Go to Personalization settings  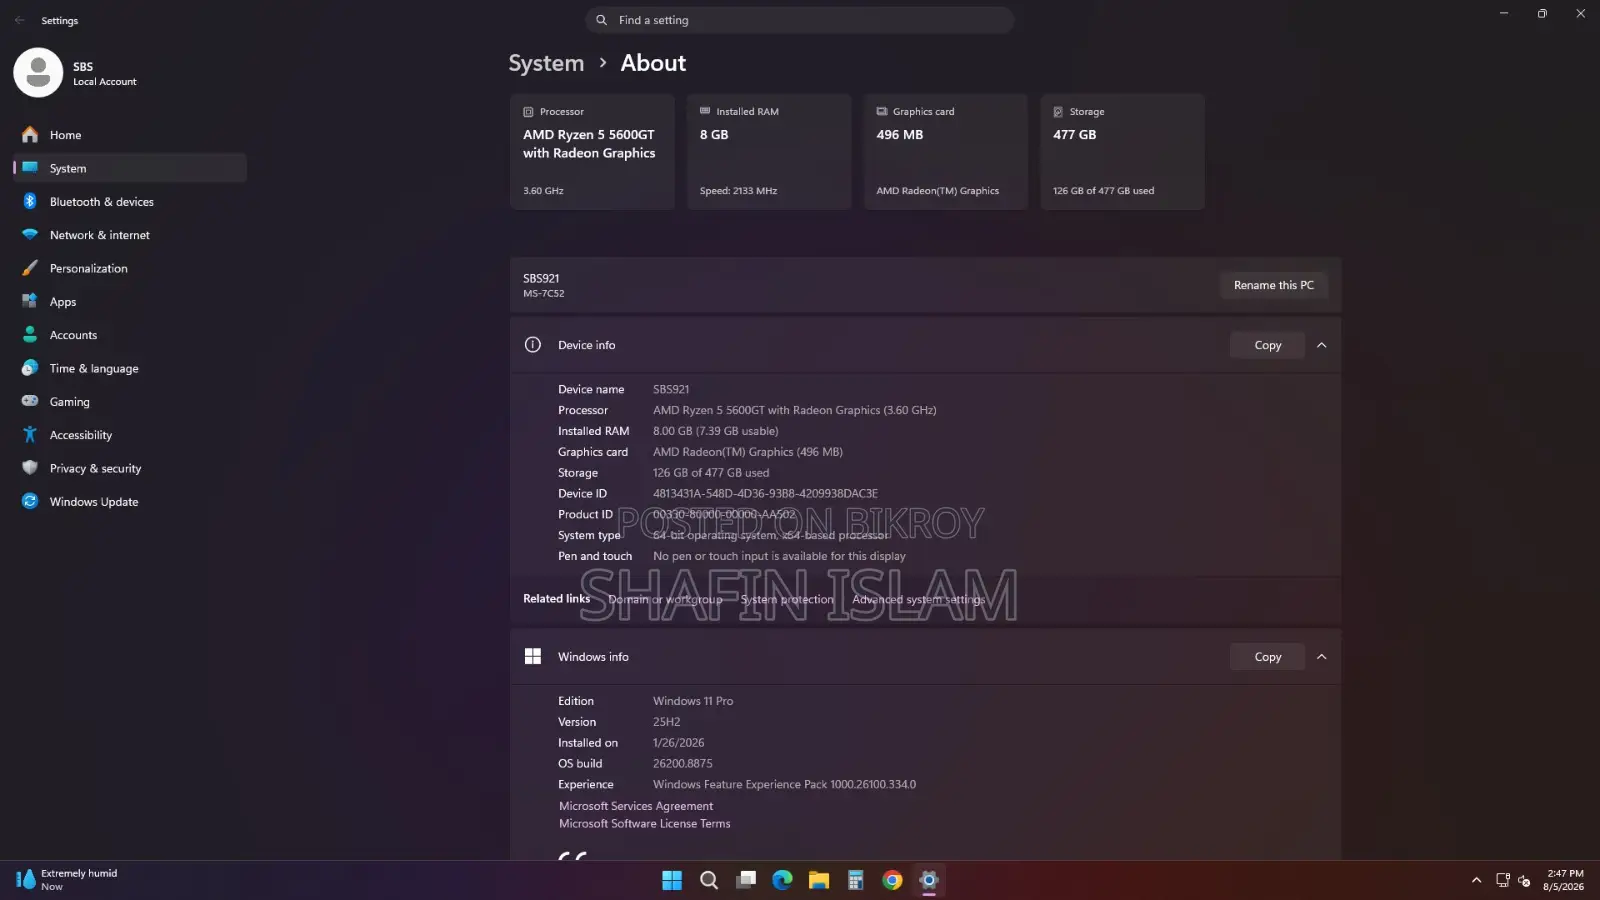coord(130,268)
